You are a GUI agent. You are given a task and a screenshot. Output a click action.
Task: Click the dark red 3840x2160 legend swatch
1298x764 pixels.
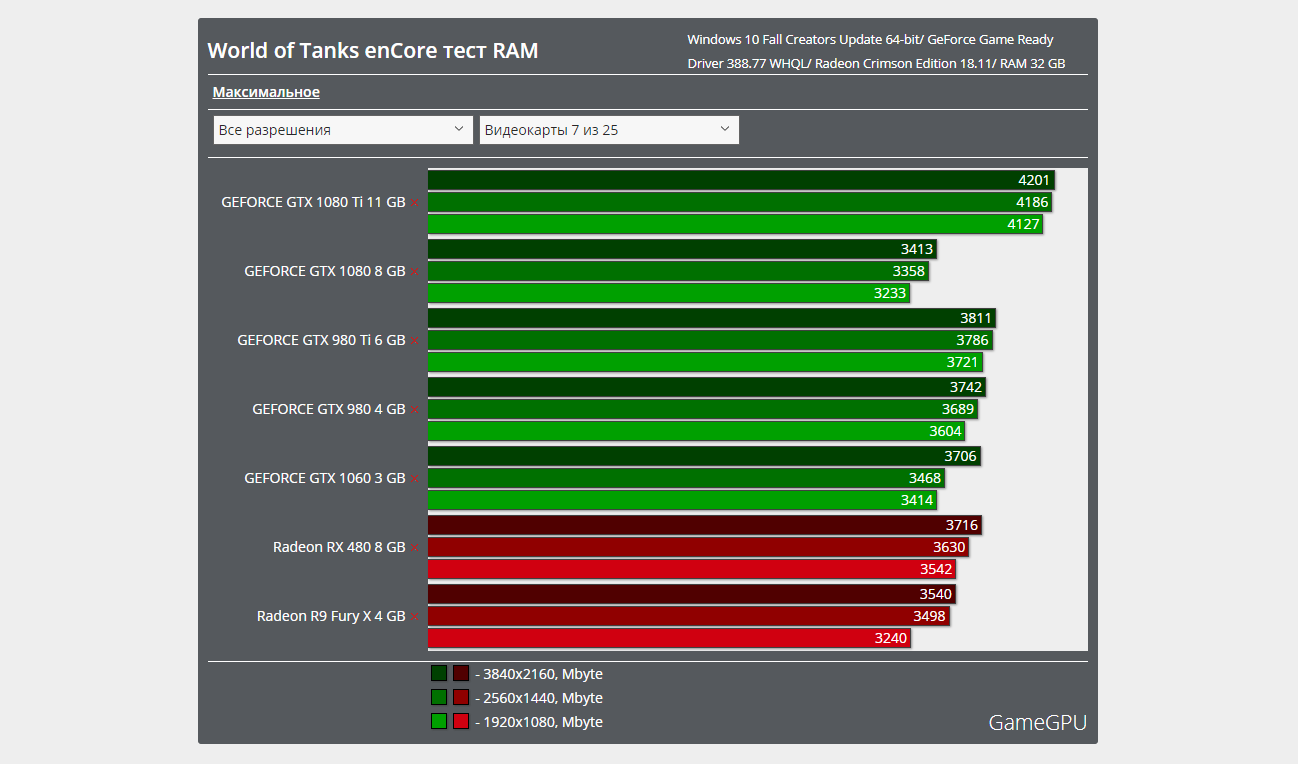461,673
